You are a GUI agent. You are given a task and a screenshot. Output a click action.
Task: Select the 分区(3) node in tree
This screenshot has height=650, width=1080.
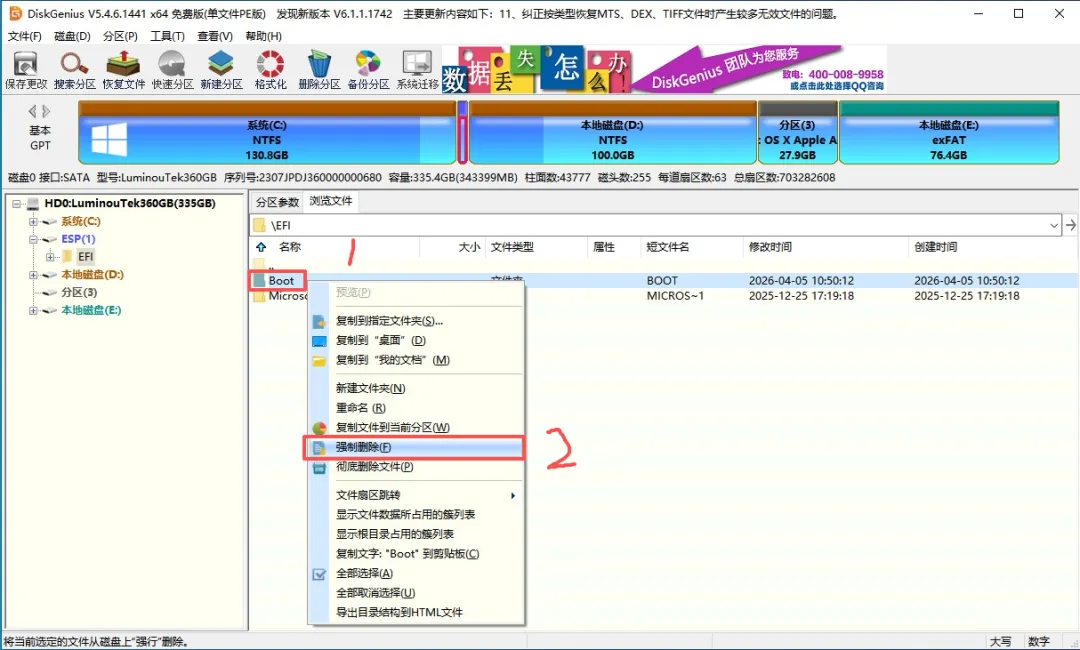pos(80,293)
